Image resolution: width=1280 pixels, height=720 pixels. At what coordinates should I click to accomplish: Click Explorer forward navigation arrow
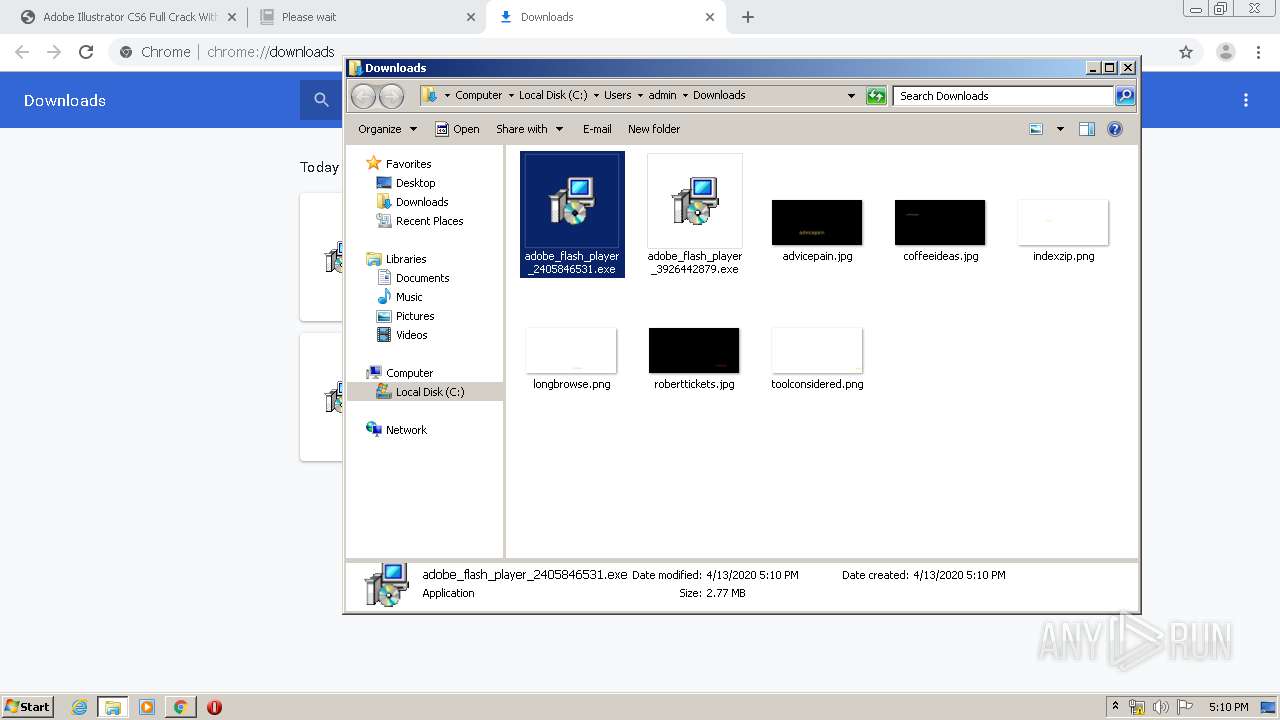tap(392, 96)
